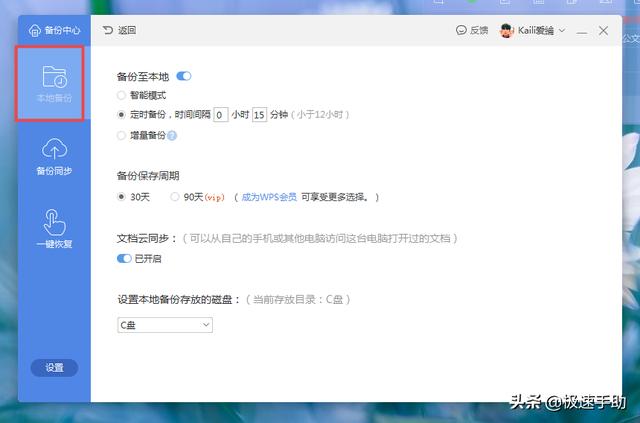
Task: Click the 备份保存周期 heading text
Action: (x=148, y=176)
